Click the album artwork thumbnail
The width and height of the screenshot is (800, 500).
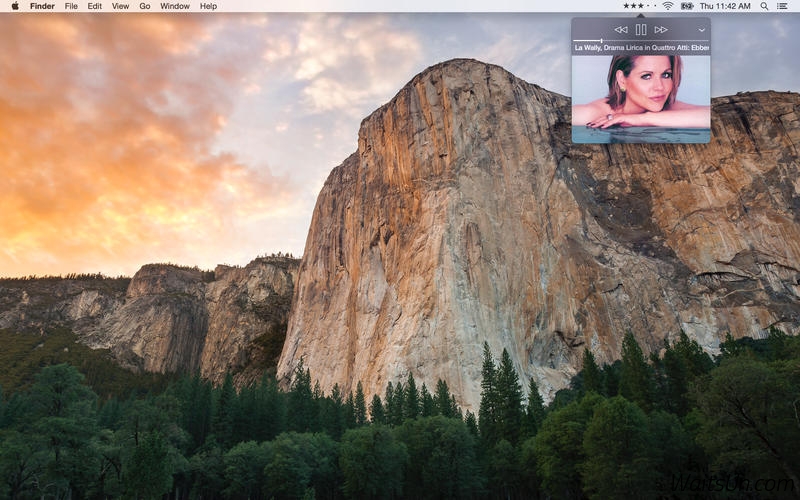pos(641,98)
